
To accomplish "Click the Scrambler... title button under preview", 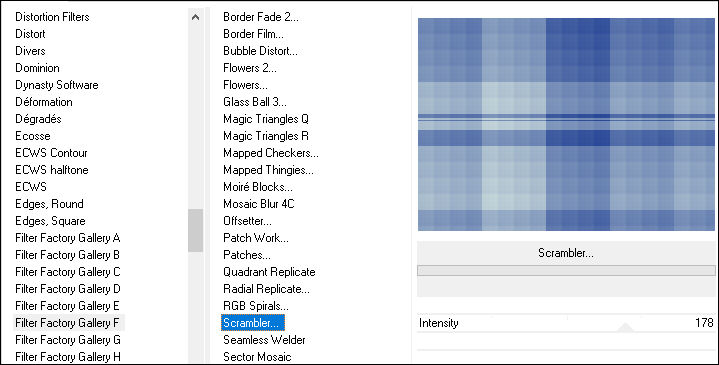I will 566,253.
